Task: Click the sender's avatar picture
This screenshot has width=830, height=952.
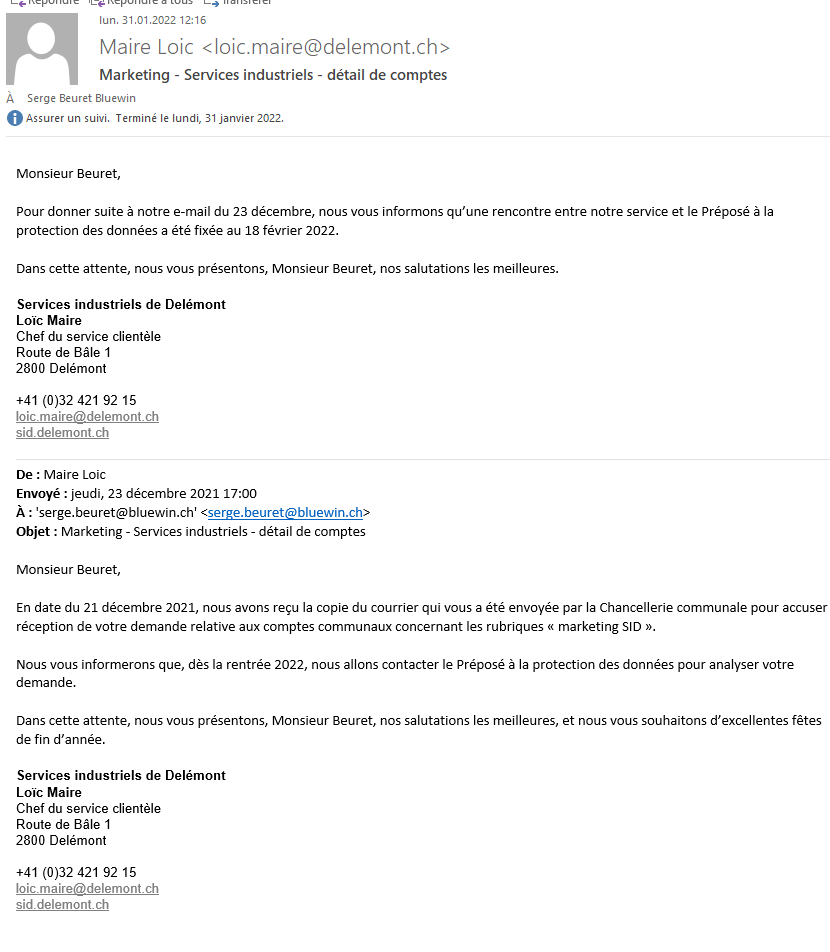Action: click(42, 49)
